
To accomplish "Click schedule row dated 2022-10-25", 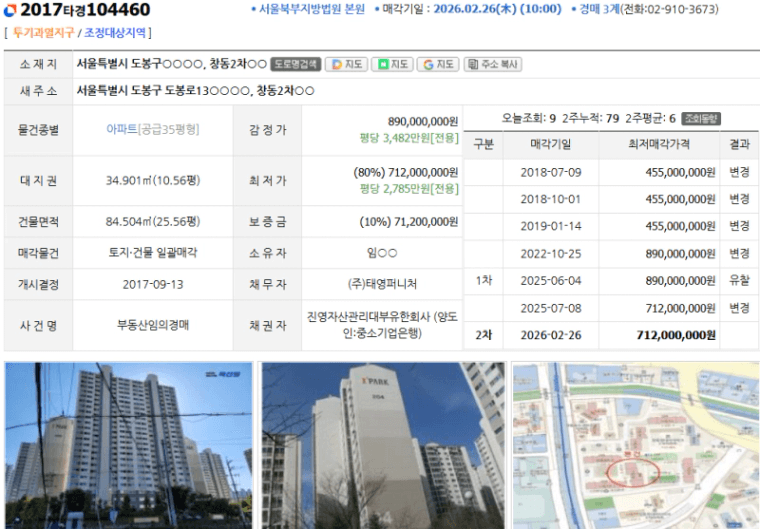I will tap(611, 254).
